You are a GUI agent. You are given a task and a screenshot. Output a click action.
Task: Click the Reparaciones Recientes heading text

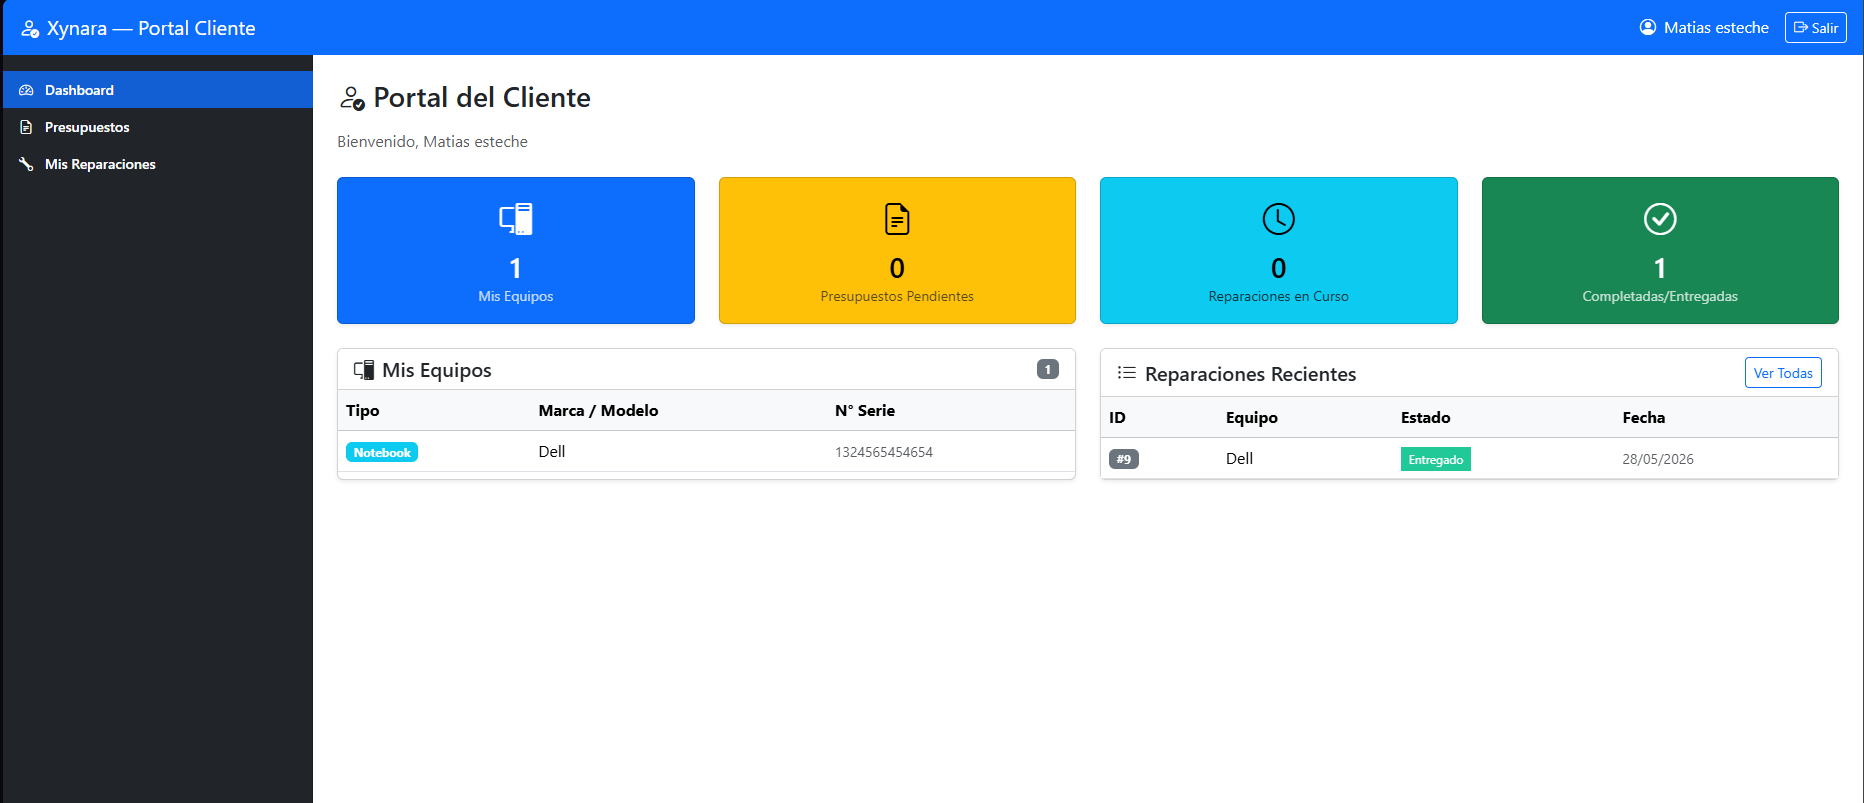pos(1251,374)
